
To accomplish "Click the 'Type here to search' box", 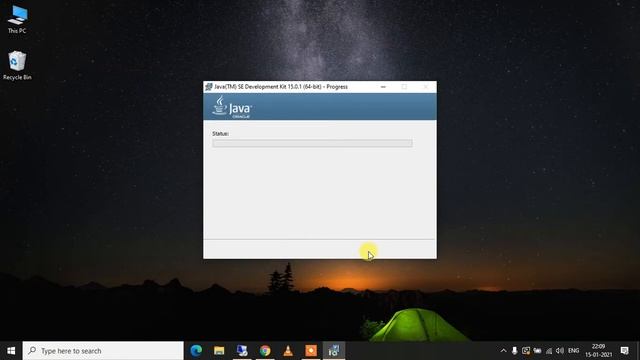I will click(103, 351).
